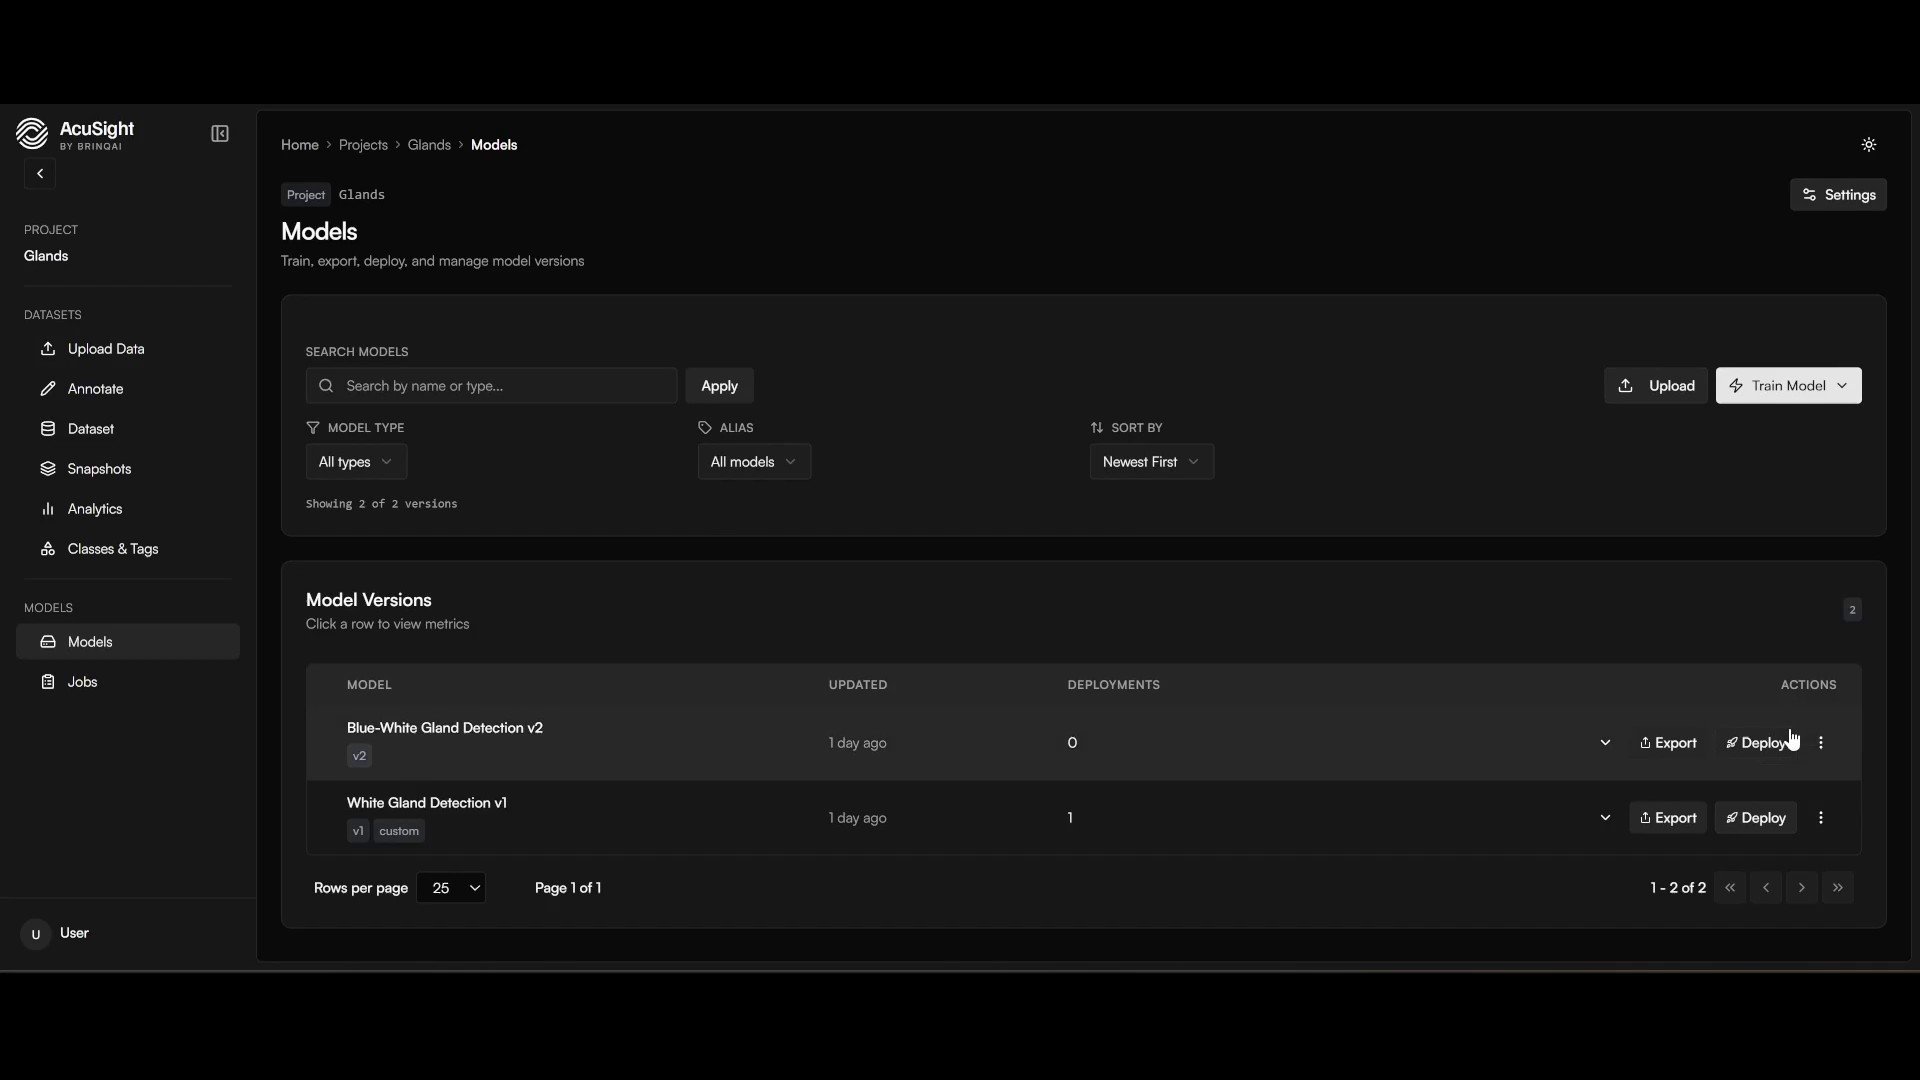The width and height of the screenshot is (1920, 1080).
Task: Open the Model Type All types dropdown
Action: [356, 462]
